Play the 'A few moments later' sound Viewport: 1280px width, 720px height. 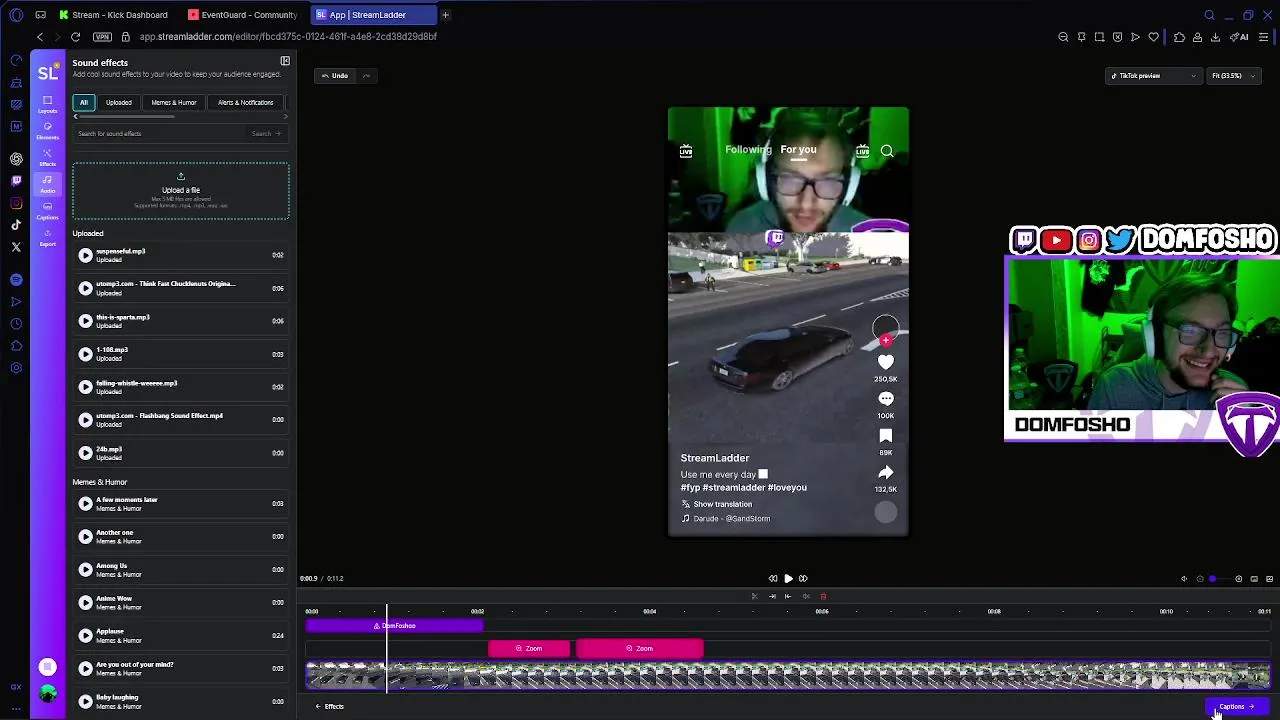click(85, 504)
